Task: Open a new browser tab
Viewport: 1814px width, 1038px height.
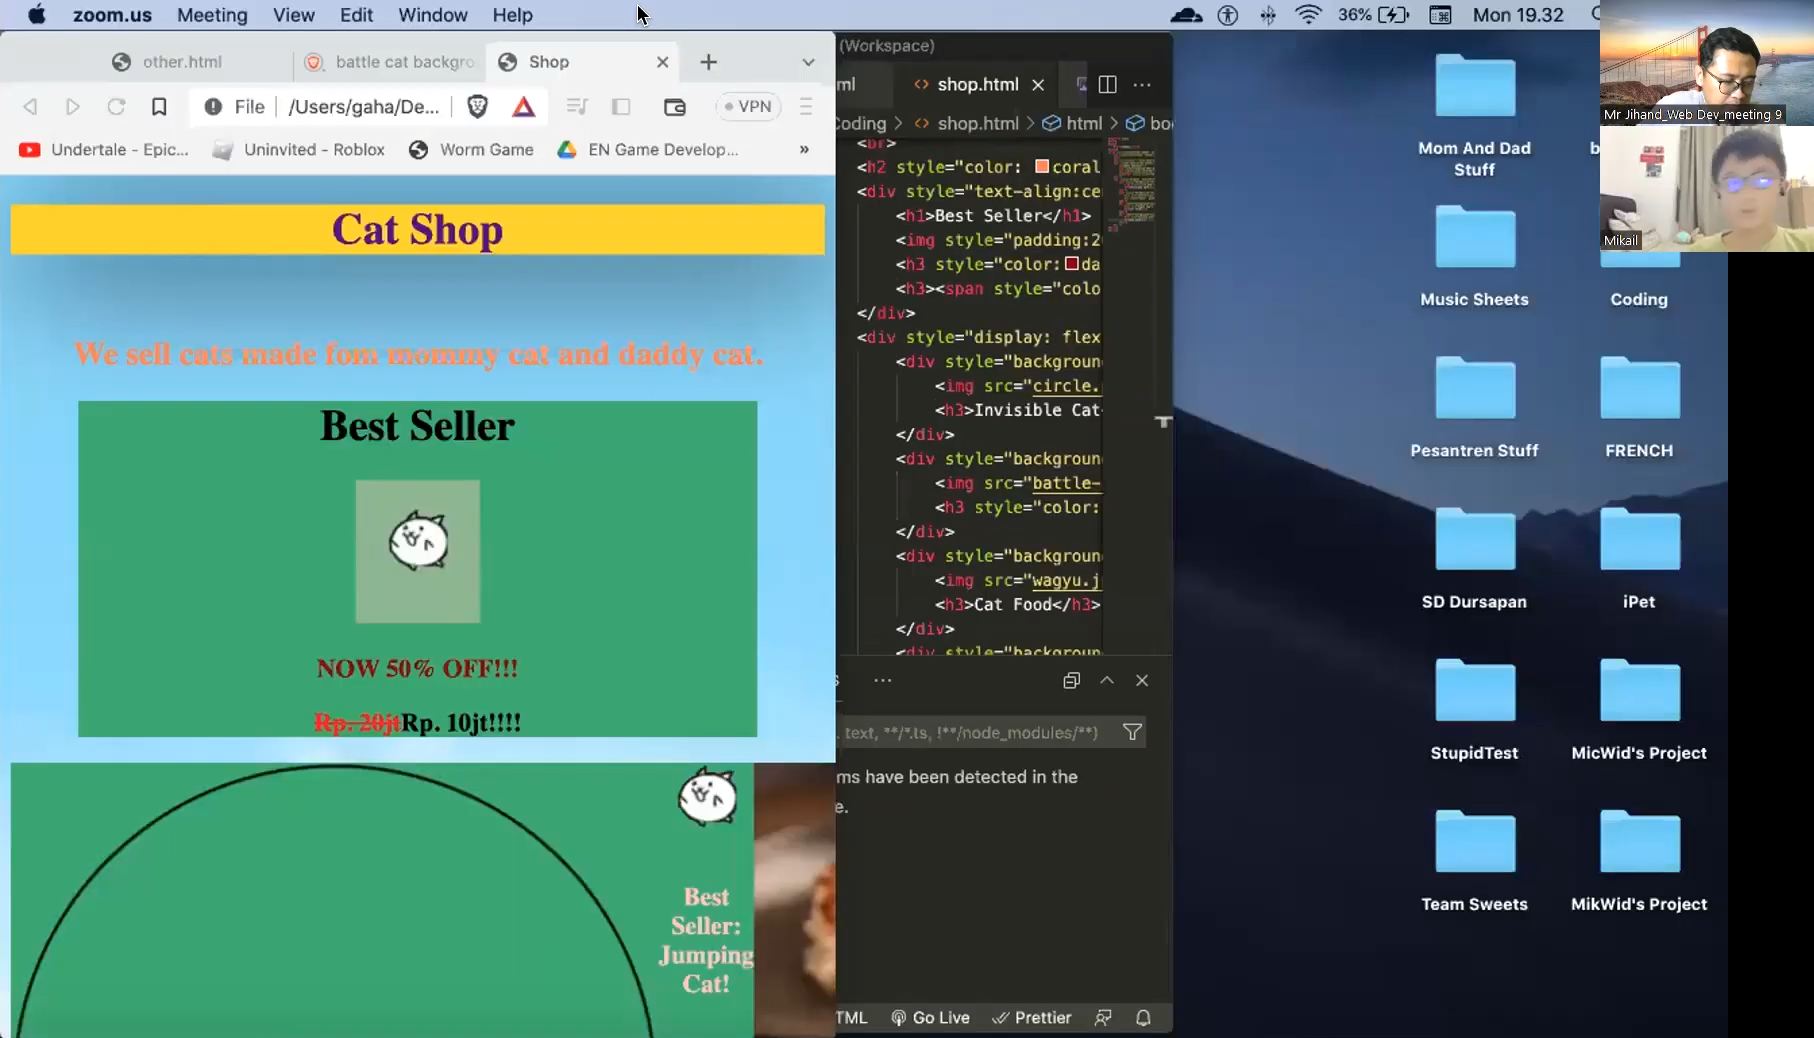Action: click(x=708, y=62)
